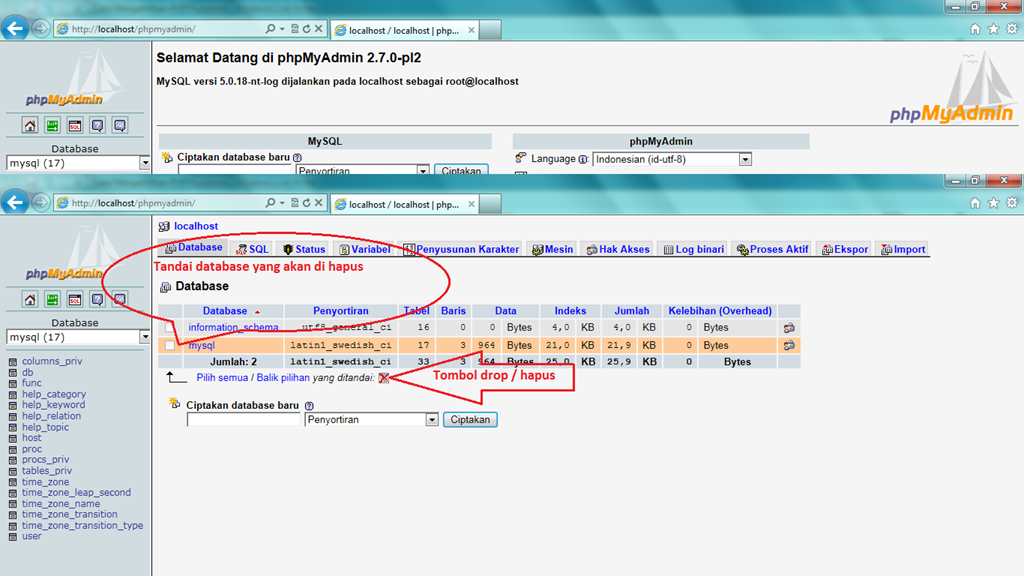Click browse icon beside columns_priv table
Viewport: 1024px width, 576px height.
click(x=12, y=361)
